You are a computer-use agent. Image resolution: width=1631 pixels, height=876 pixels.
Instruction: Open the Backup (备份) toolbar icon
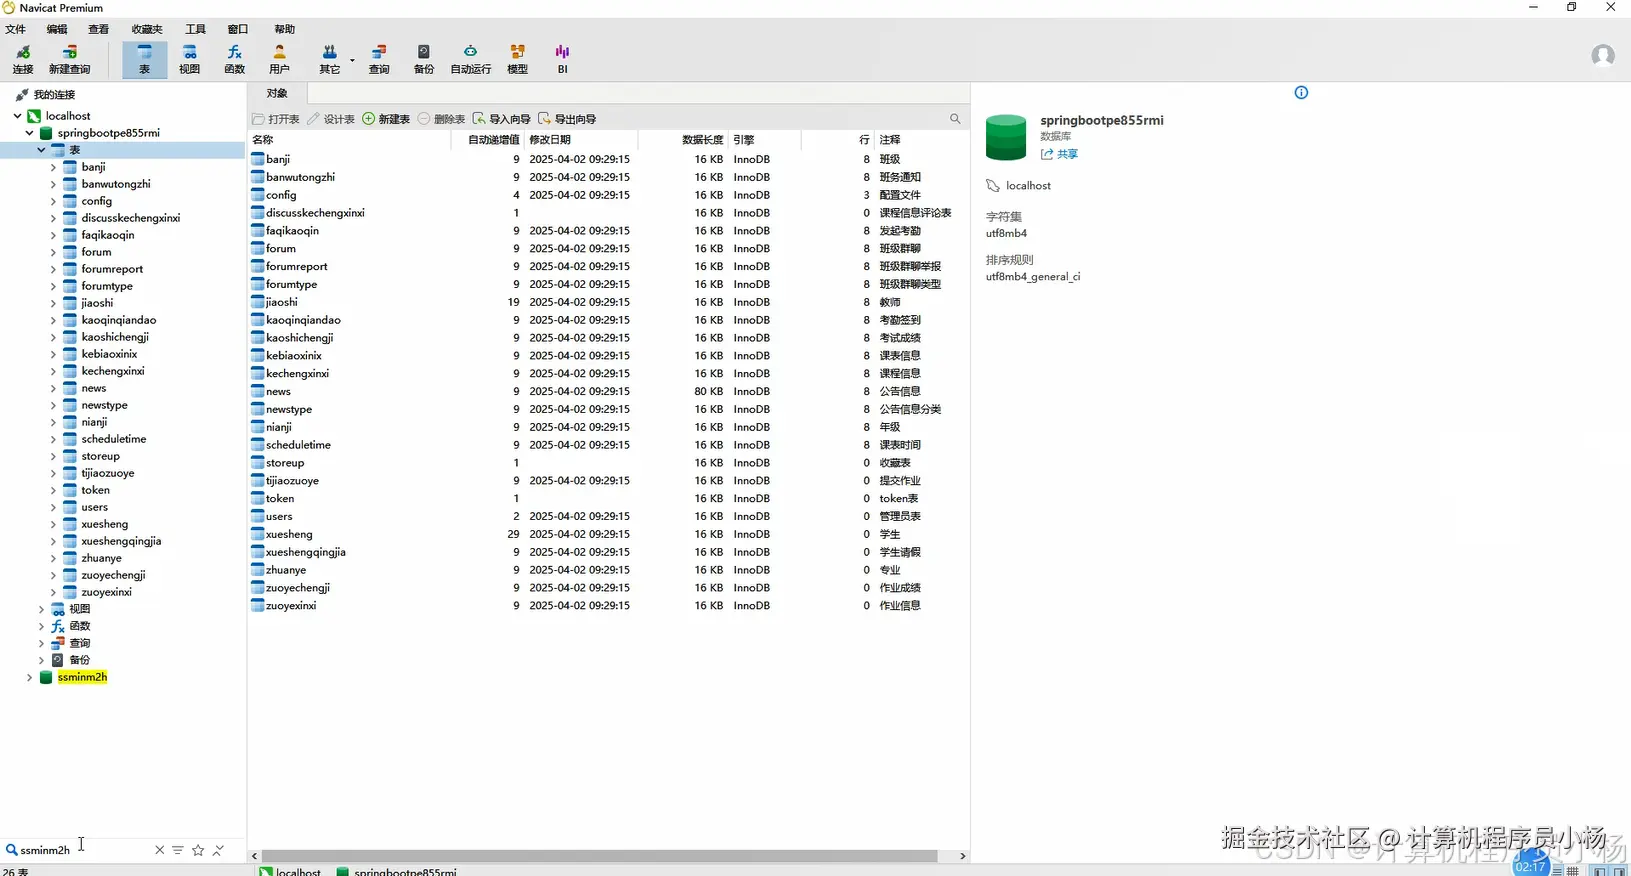point(424,59)
